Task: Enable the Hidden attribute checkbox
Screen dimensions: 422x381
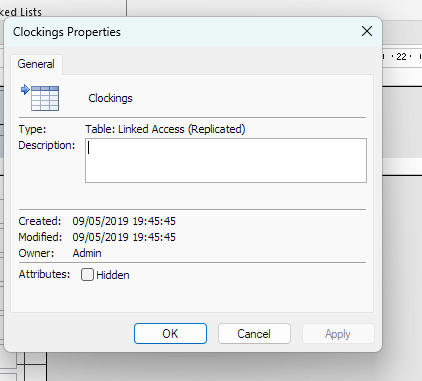Action: point(87,275)
